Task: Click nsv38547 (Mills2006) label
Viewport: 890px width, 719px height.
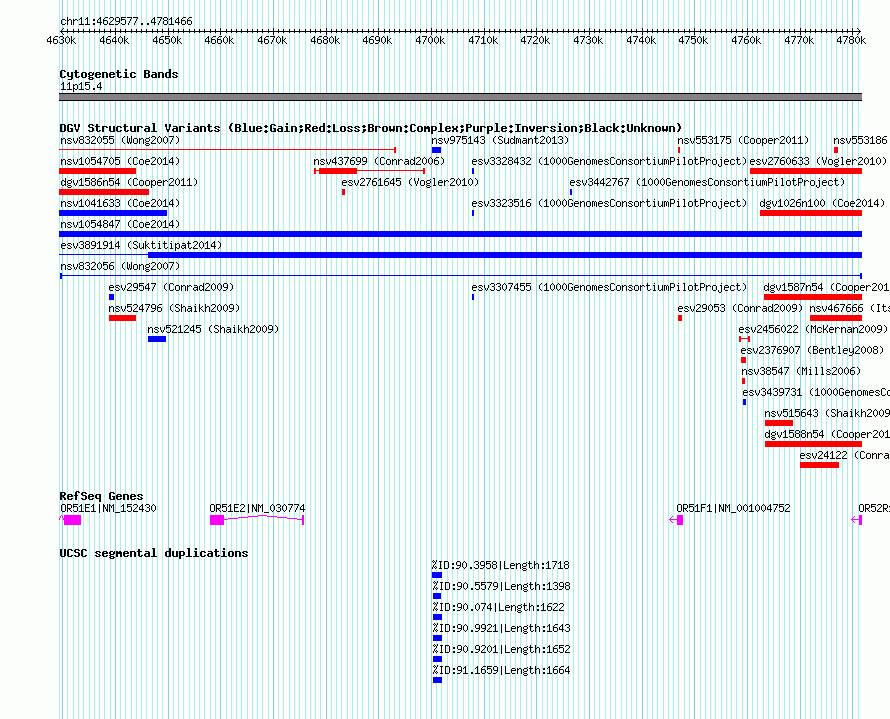Action: click(801, 371)
